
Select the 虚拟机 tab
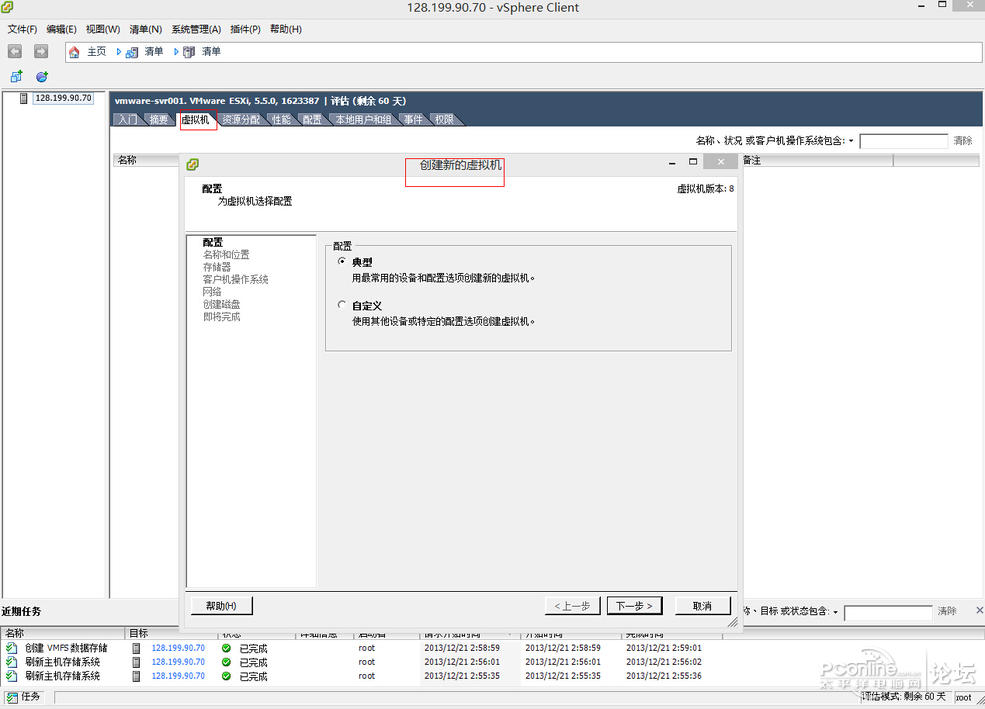pyautogui.click(x=195, y=119)
